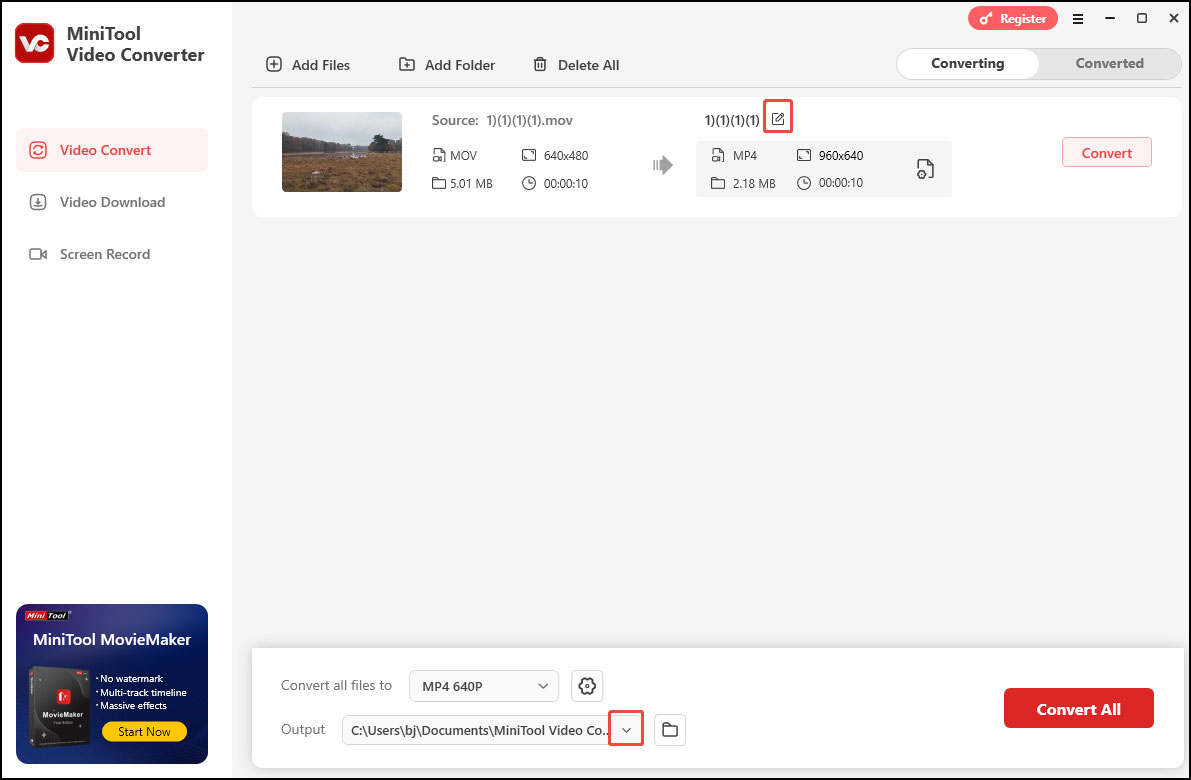This screenshot has width=1191, height=780.
Task: Open the gear settings beside MP4 640P
Action: (x=586, y=686)
